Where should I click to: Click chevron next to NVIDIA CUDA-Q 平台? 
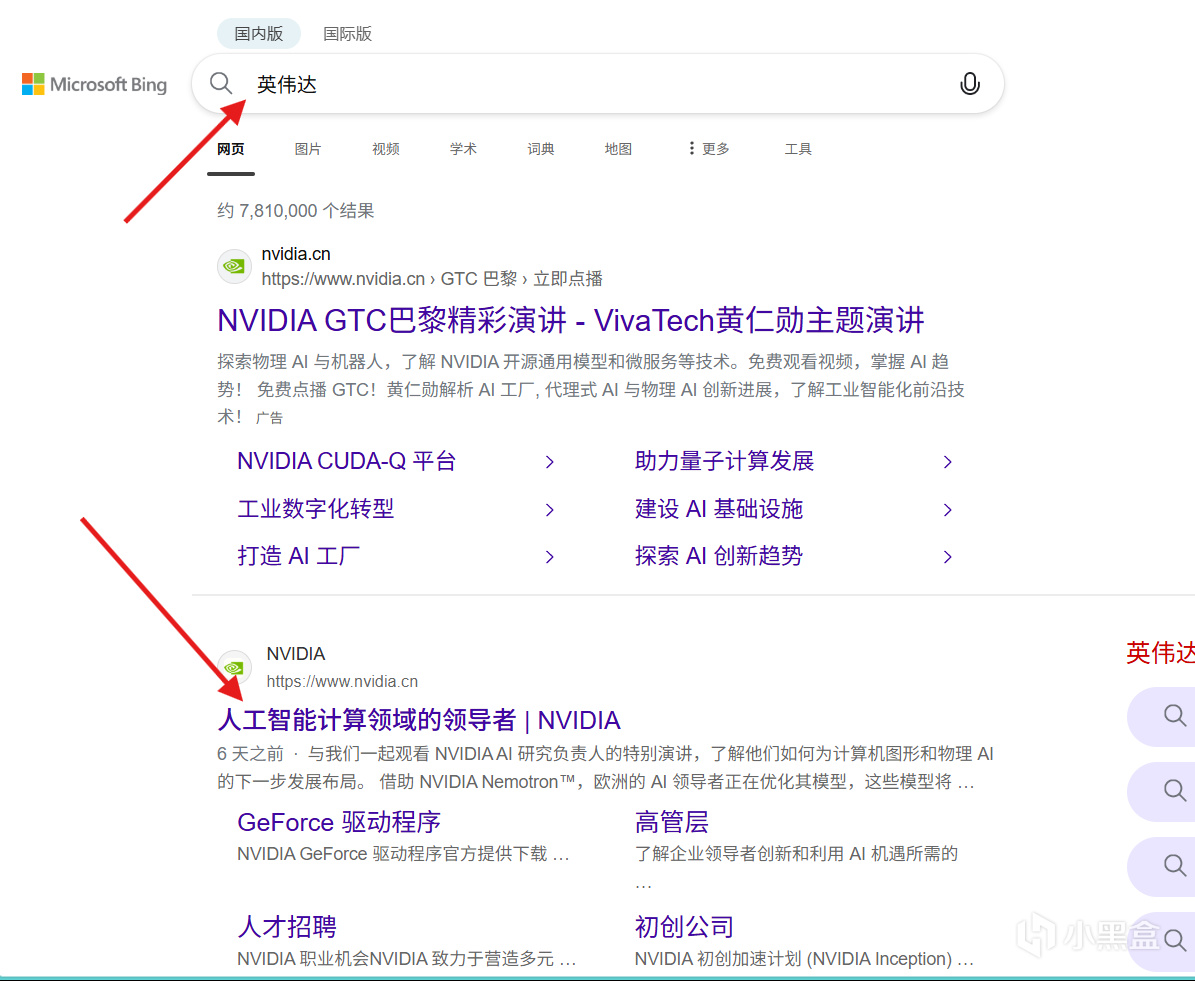pos(549,462)
